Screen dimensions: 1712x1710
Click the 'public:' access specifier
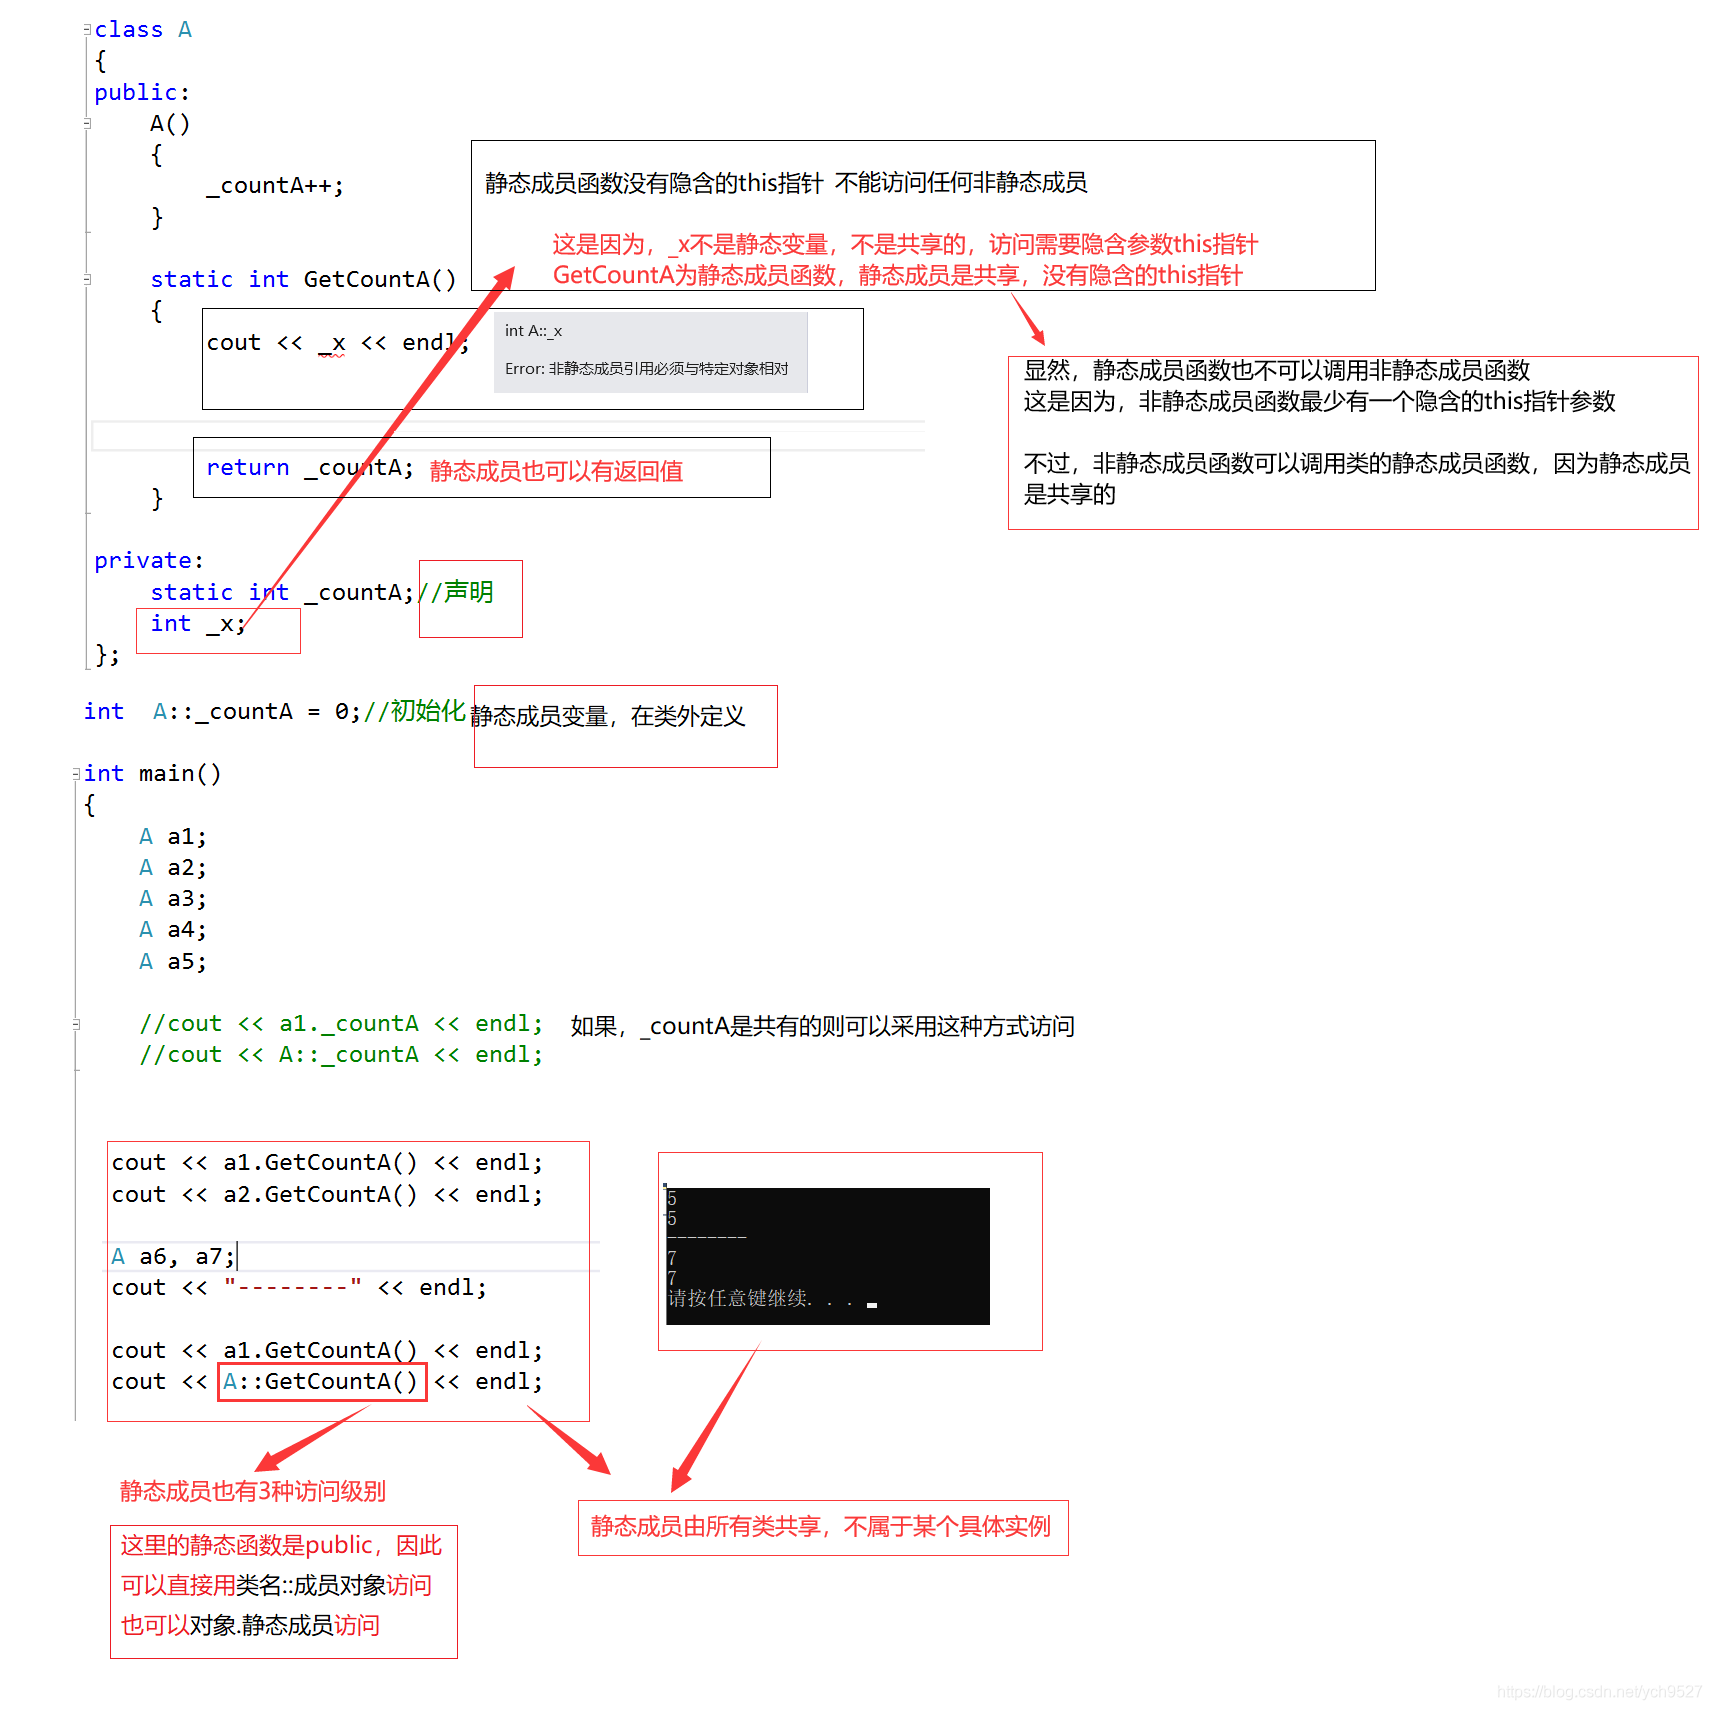(x=142, y=92)
